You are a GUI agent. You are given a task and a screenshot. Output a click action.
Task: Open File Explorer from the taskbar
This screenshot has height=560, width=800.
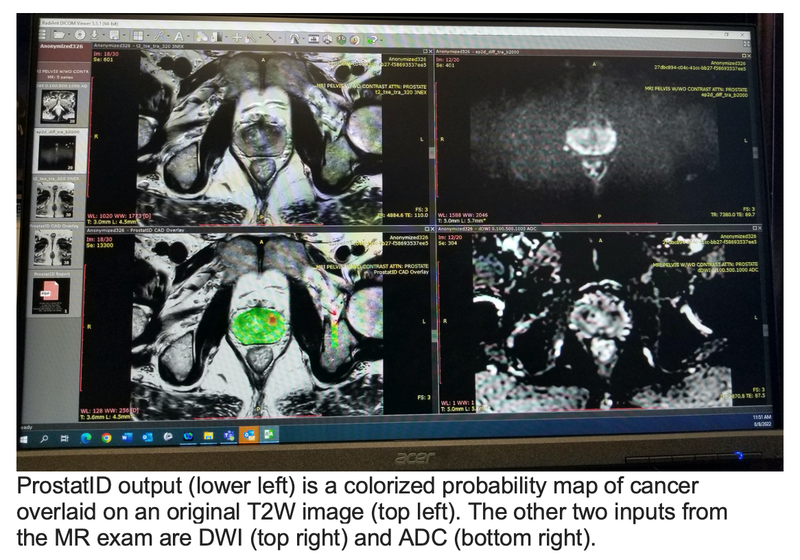point(208,436)
